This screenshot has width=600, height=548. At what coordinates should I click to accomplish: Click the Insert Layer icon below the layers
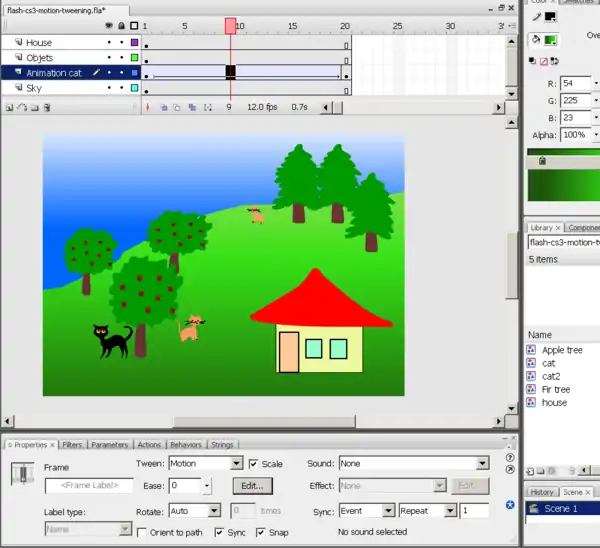9,107
